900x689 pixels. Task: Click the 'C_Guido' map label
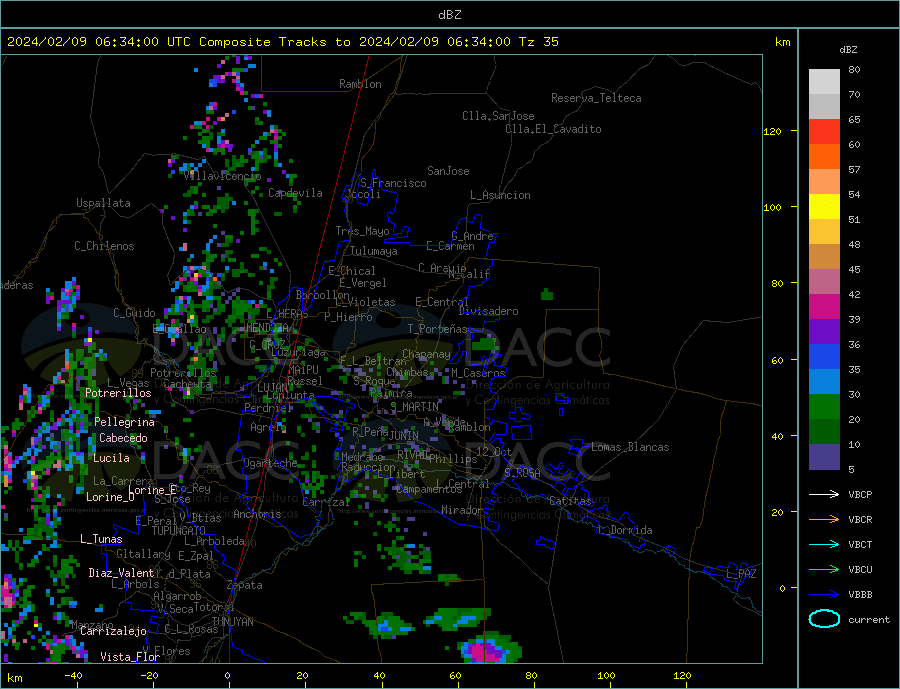tap(134, 313)
